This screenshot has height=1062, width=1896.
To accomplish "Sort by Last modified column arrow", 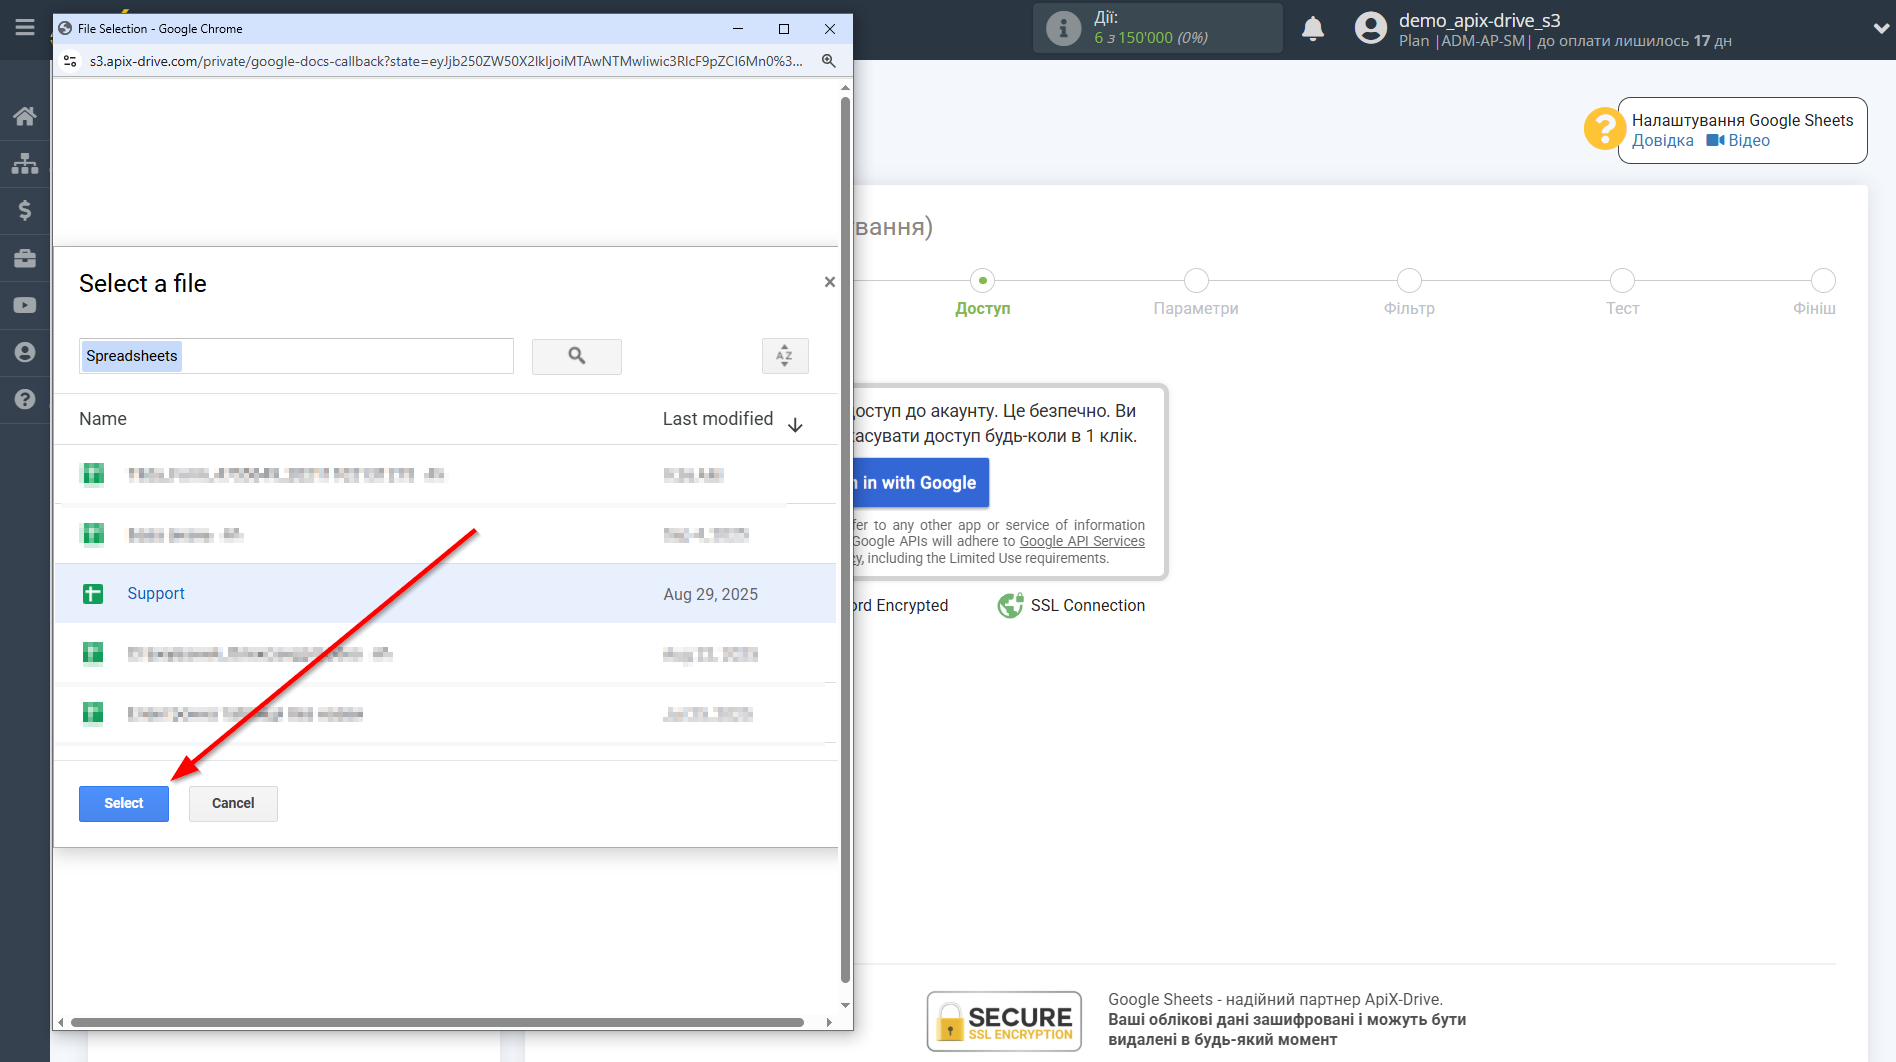I will coord(795,425).
